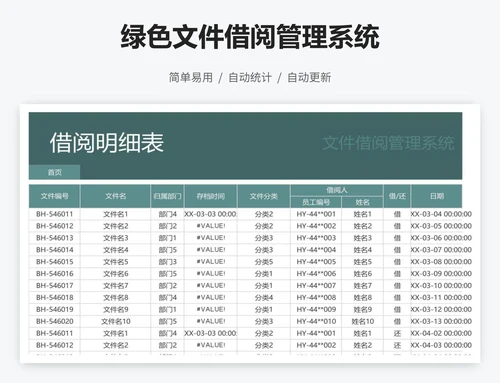Select the 归属部门 column header
Image resolution: width=500 pixels, height=383 pixels.
[x=167, y=196]
